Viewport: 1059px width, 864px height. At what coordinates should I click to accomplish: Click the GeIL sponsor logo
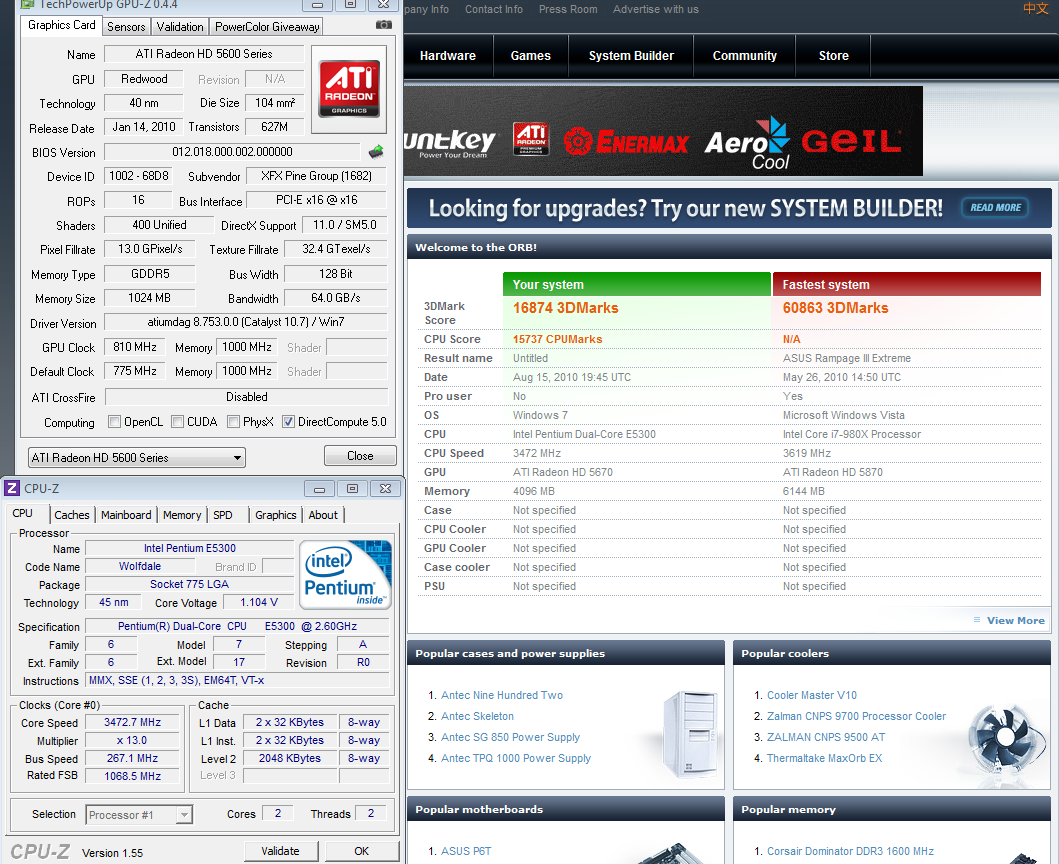851,141
